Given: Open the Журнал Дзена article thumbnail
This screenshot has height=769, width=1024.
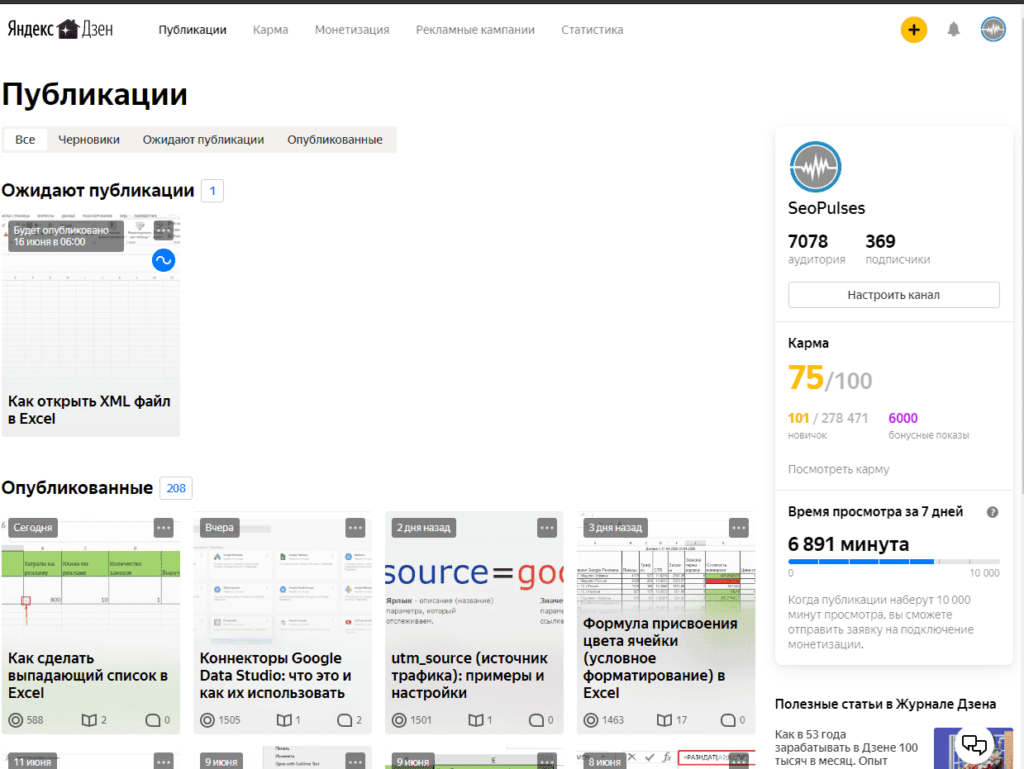Looking at the screenshot, I should coord(973,748).
